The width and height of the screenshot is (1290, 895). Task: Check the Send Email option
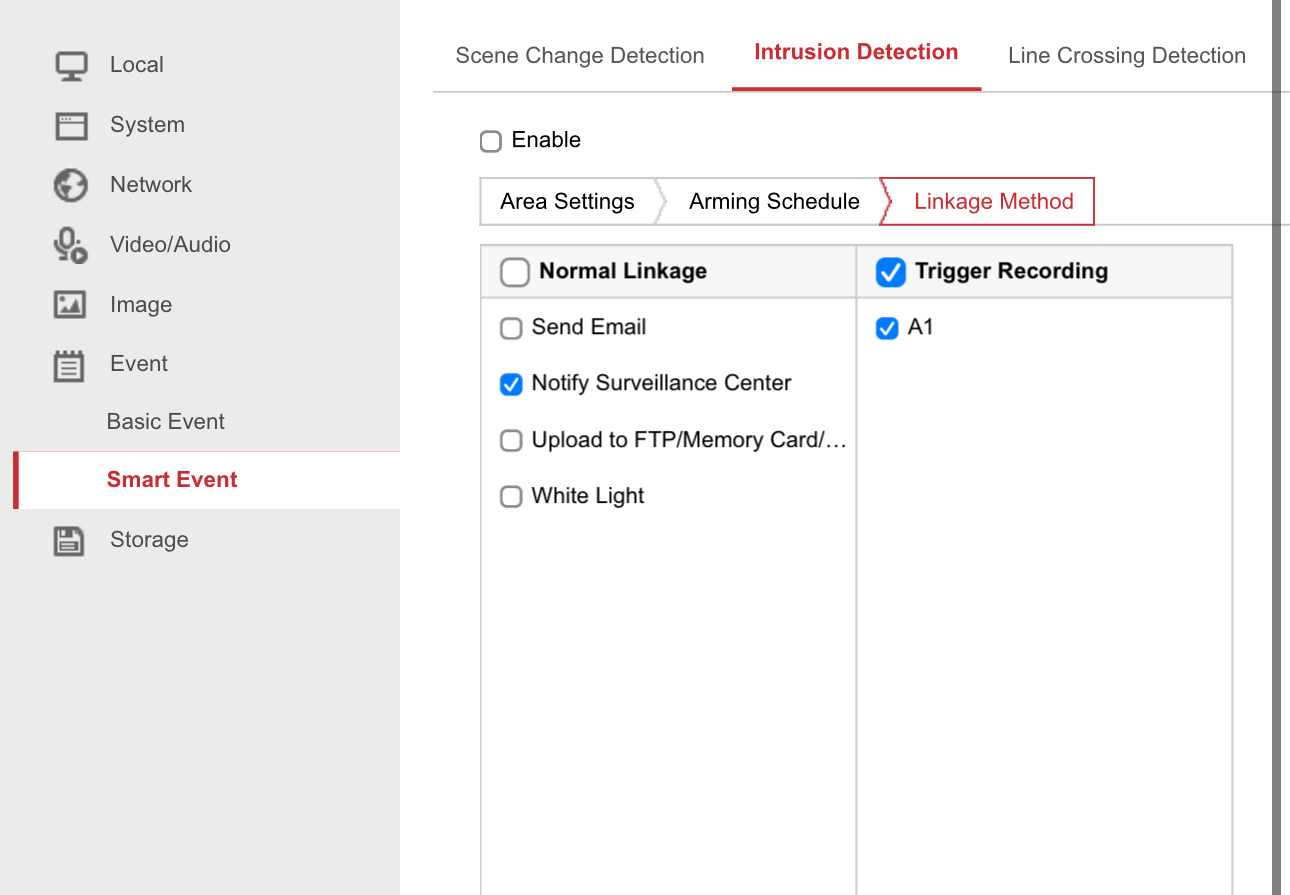coord(511,328)
